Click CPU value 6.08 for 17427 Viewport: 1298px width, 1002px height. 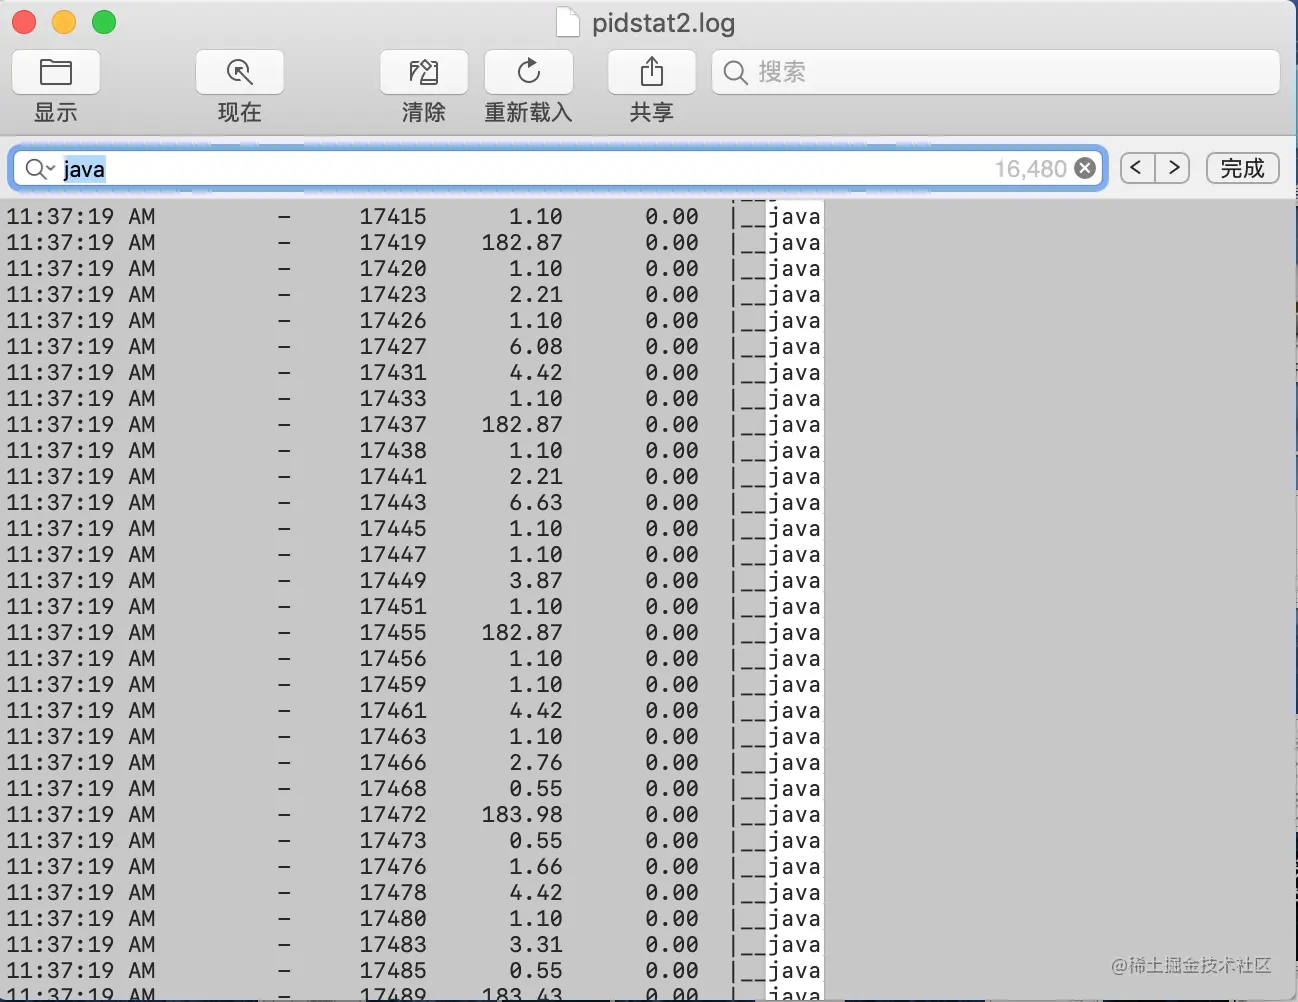(x=536, y=346)
